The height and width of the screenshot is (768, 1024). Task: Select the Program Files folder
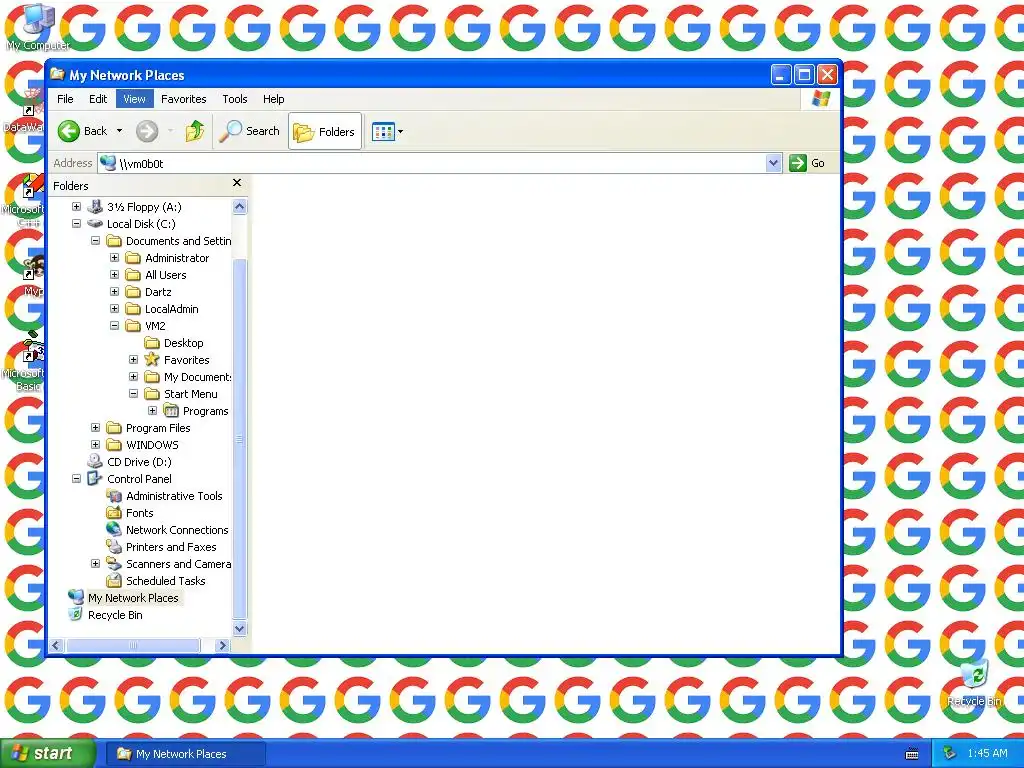(x=158, y=428)
